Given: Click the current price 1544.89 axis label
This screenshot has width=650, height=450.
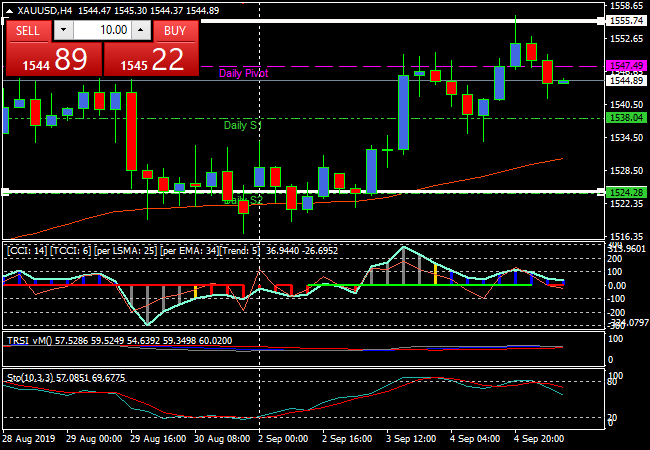Looking at the screenshot, I should [x=625, y=80].
